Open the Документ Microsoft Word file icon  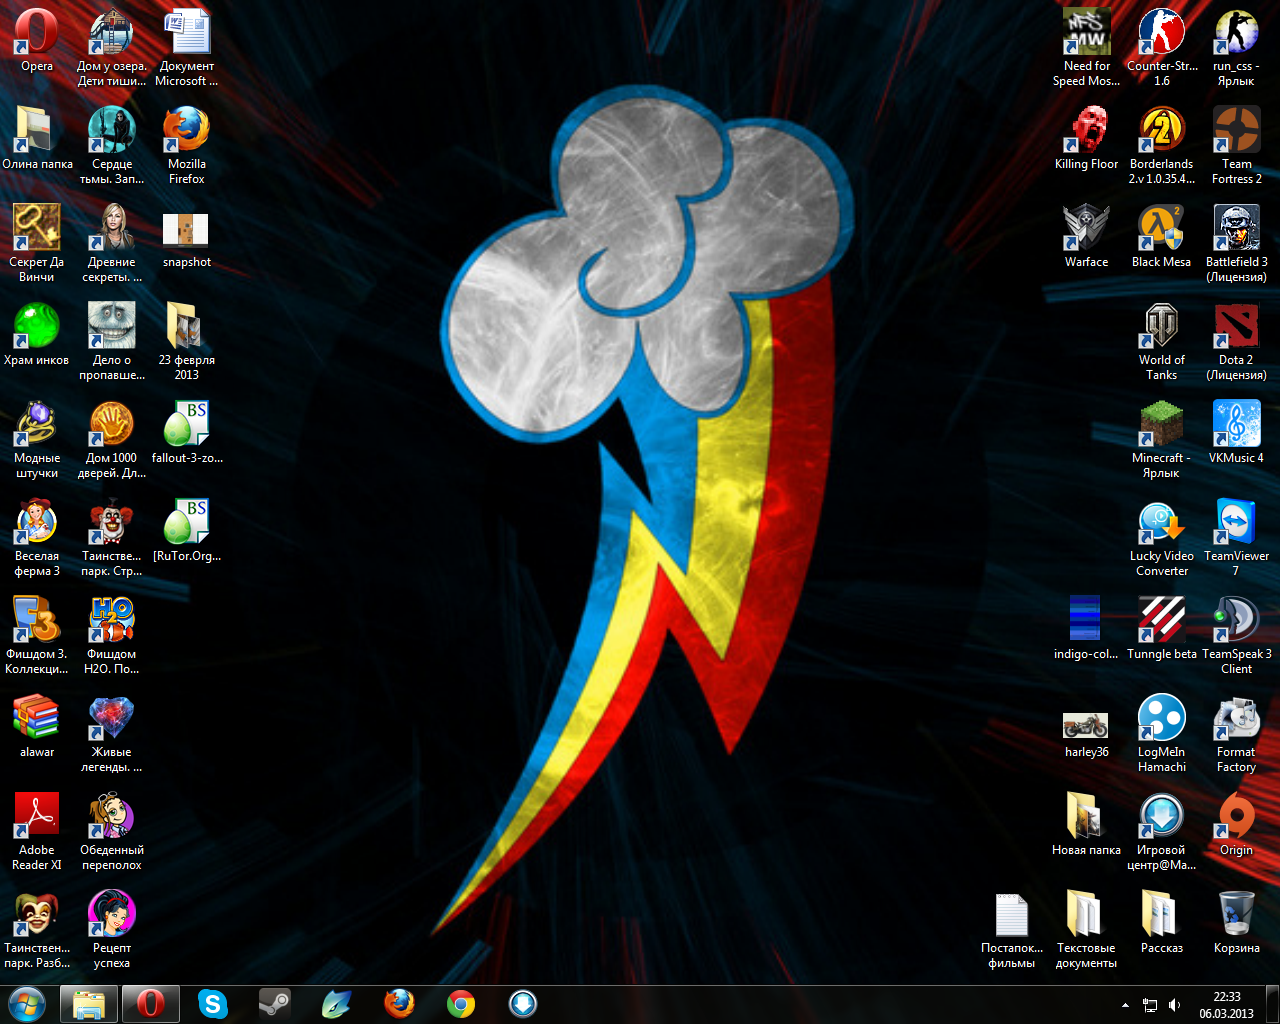tap(186, 47)
